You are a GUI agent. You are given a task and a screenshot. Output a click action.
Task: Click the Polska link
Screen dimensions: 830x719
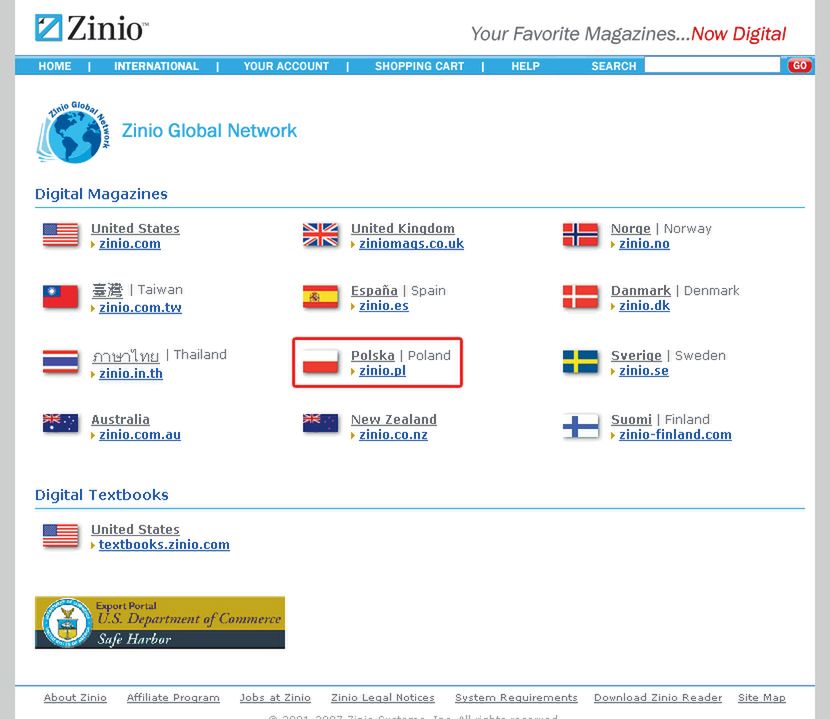click(373, 355)
